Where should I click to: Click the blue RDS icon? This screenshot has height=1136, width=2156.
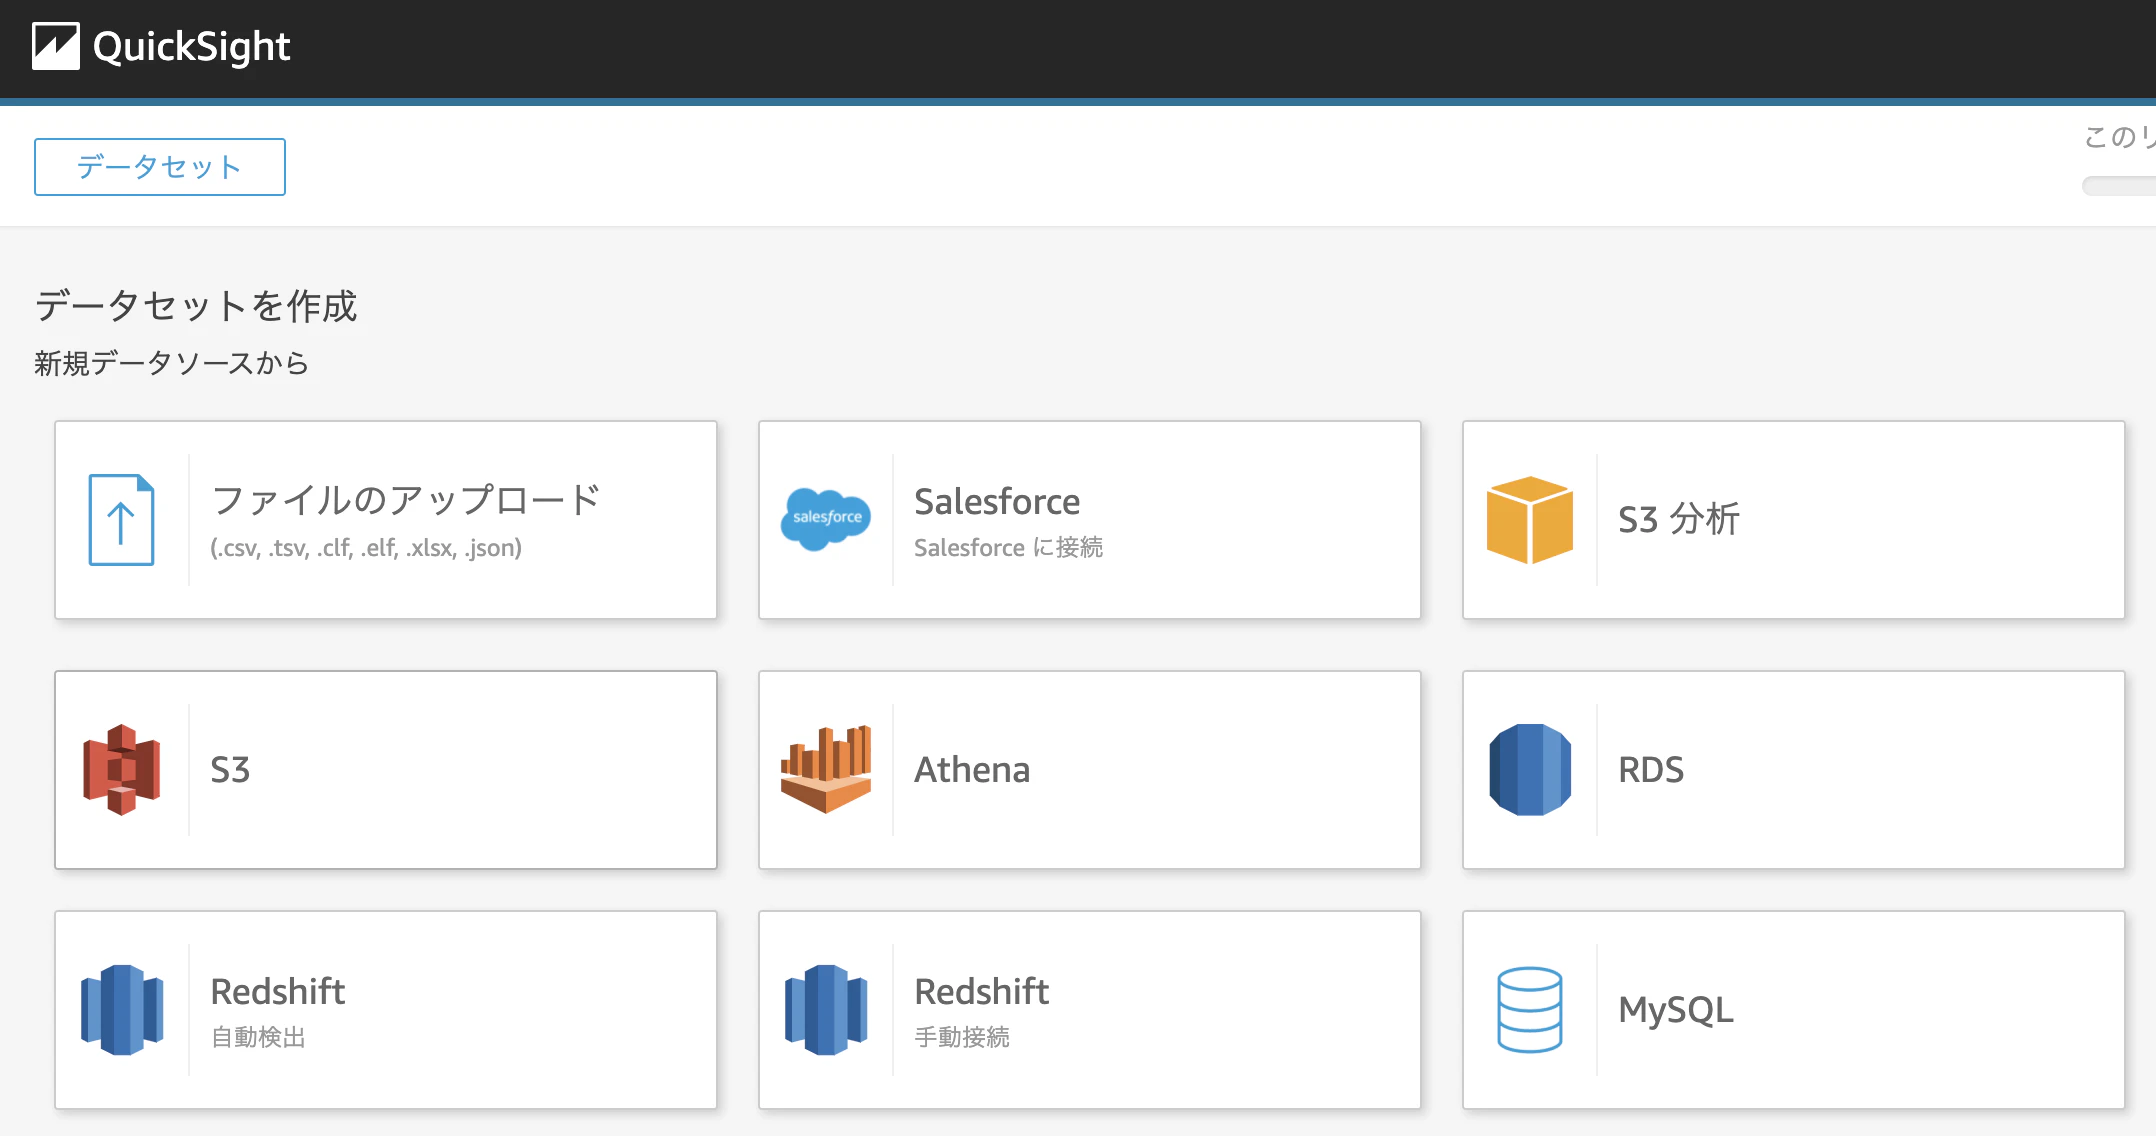[x=1530, y=770]
